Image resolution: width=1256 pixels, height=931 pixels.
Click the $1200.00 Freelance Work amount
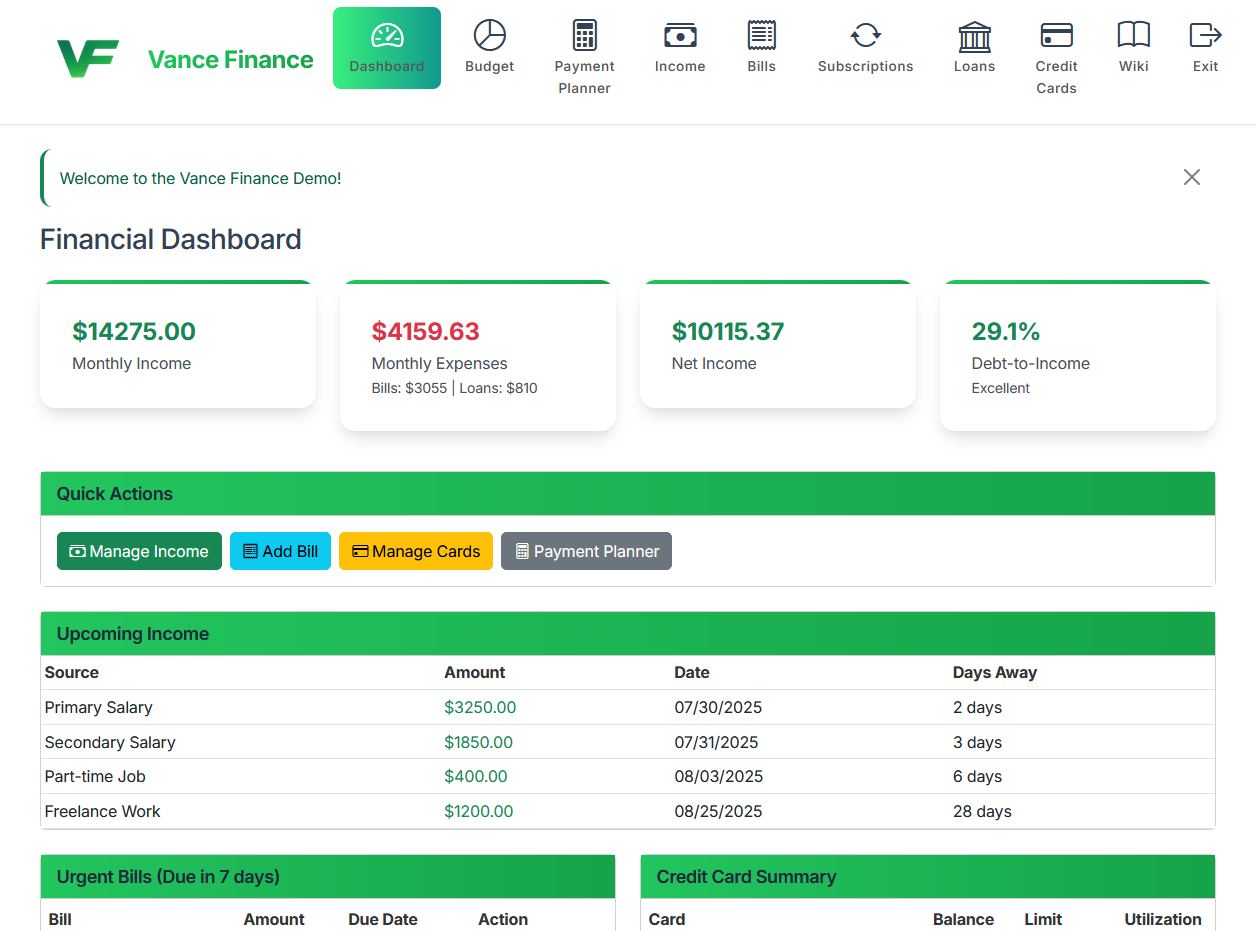[479, 811]
